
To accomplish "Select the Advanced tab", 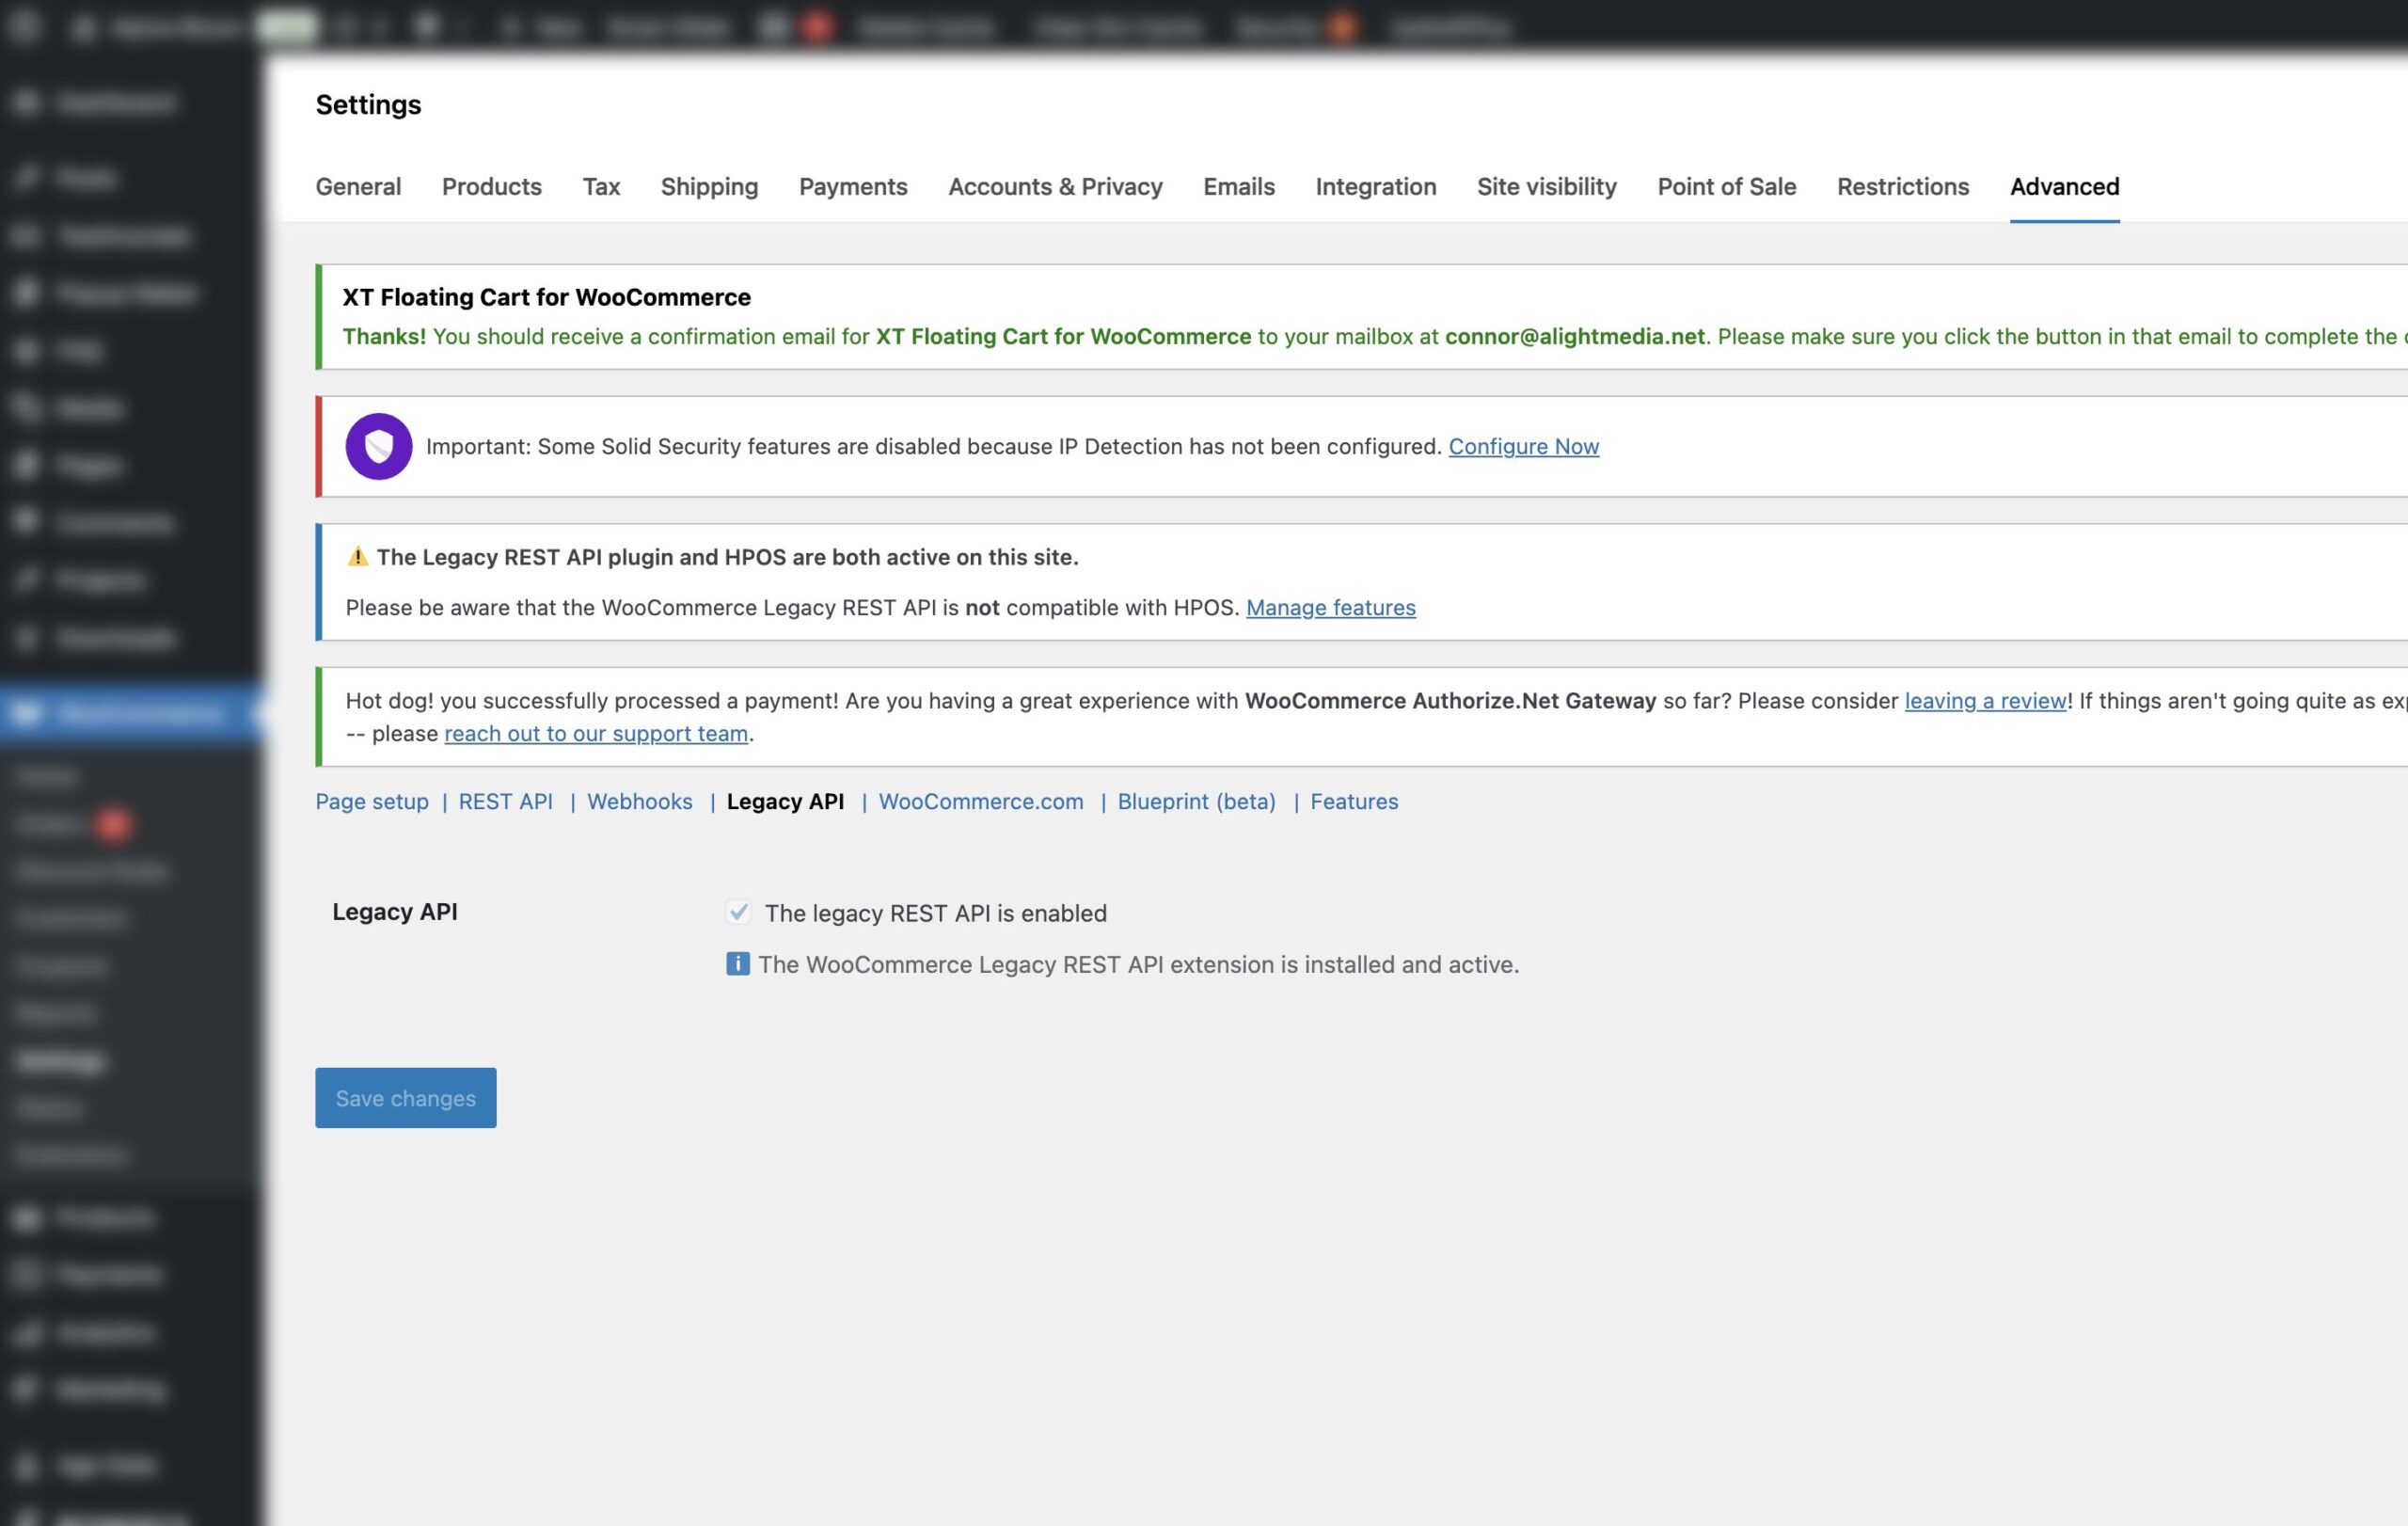I will (2064, 186).
